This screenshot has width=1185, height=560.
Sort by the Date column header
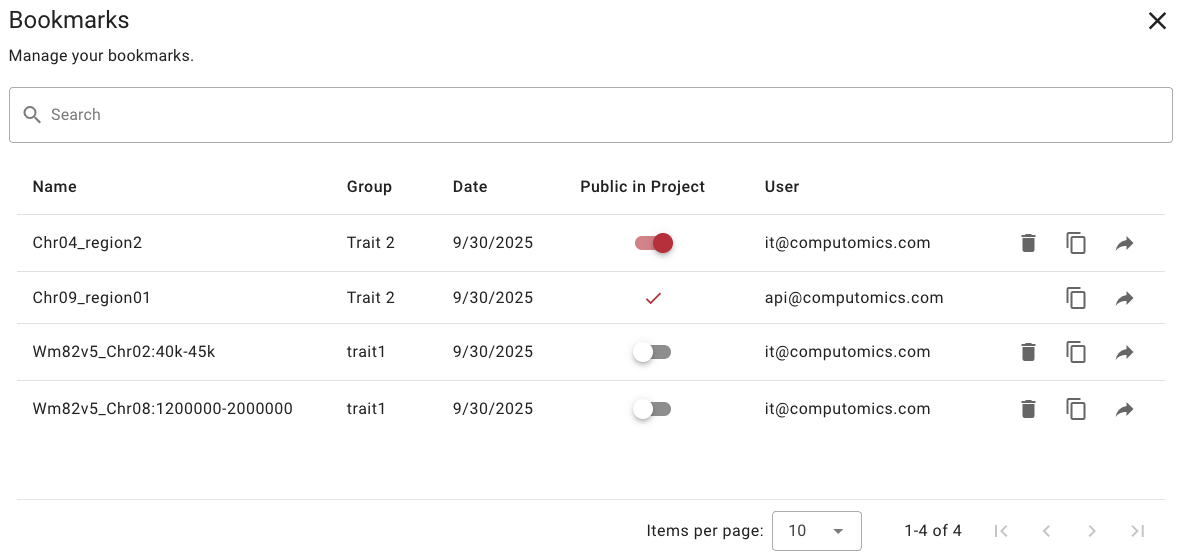tap(470, 187)
